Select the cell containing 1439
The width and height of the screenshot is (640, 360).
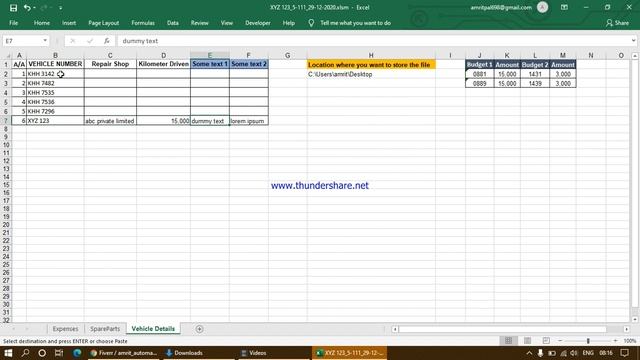(535, 83)
